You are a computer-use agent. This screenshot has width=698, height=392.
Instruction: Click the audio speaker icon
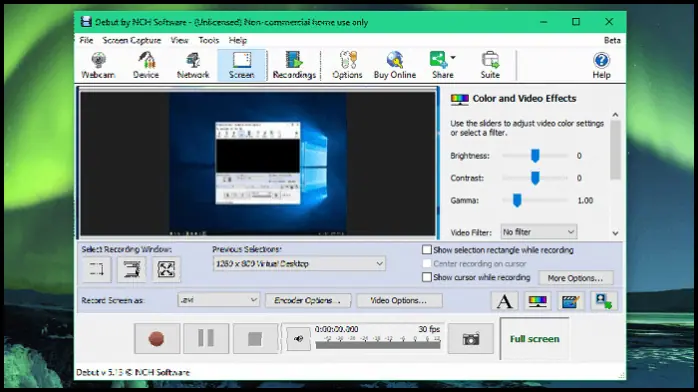coord(298,339)
